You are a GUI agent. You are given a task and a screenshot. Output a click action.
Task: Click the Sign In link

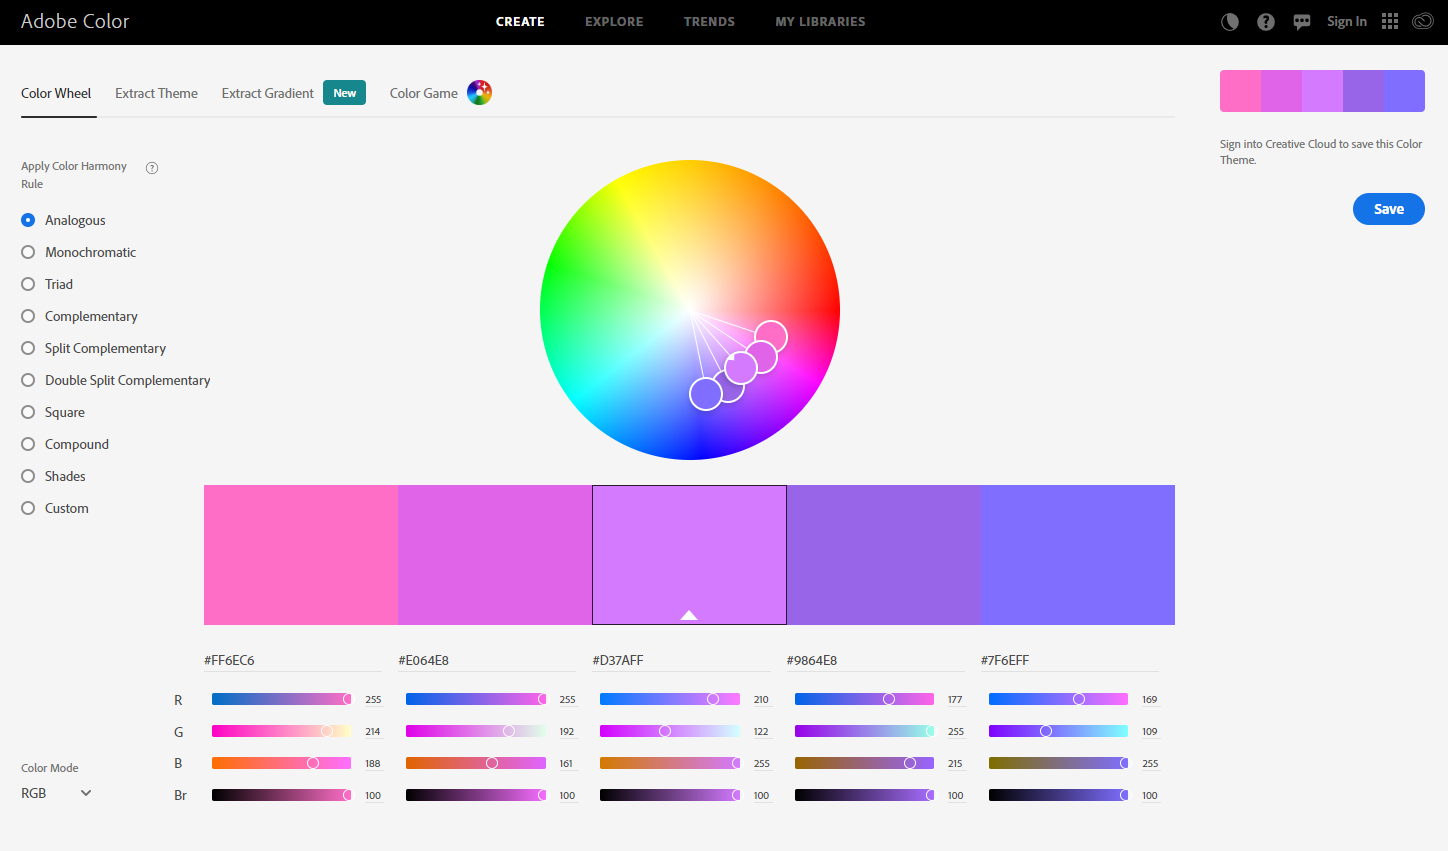[1347, 21]
